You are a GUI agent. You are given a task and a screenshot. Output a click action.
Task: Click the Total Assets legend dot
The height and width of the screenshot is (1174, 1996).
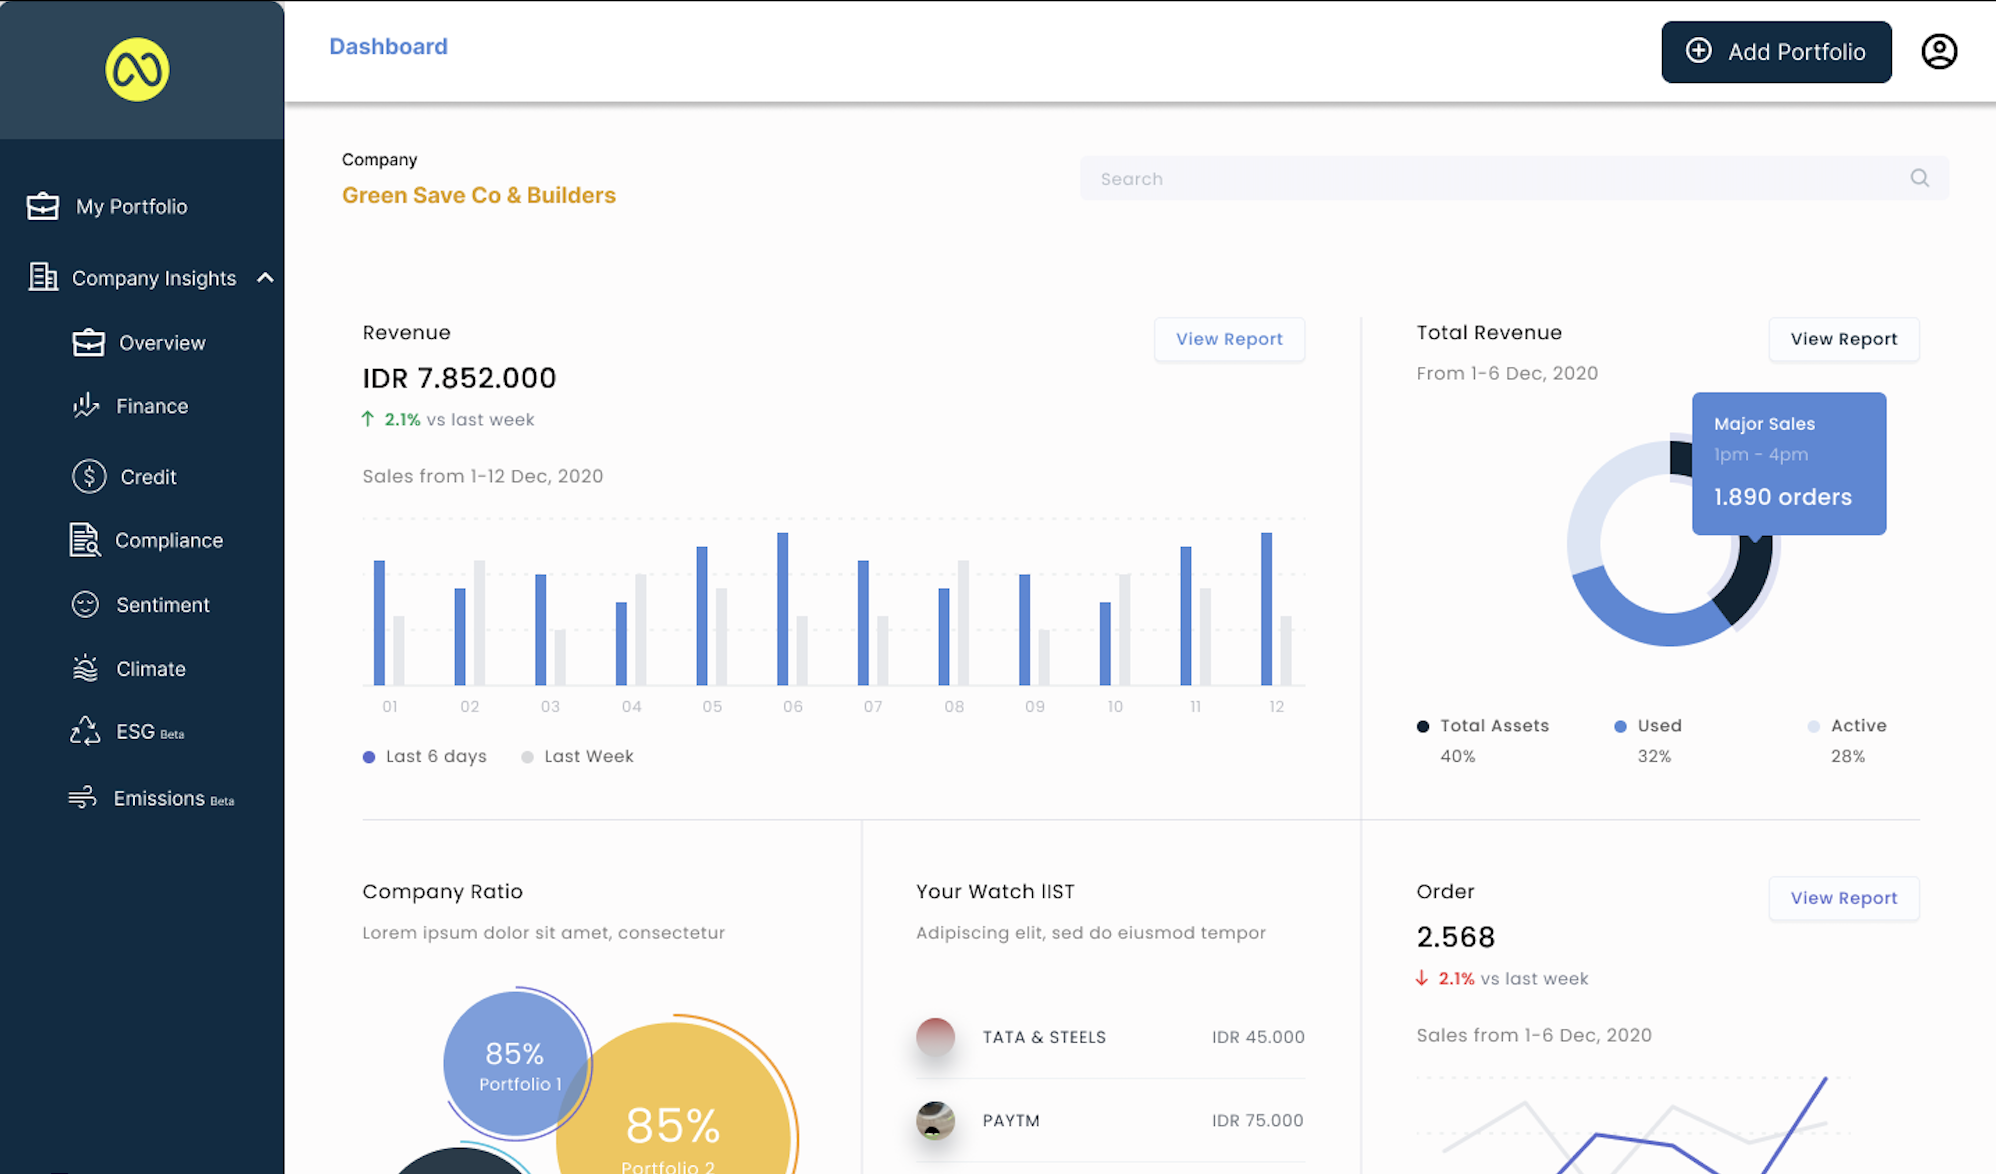1423,726
